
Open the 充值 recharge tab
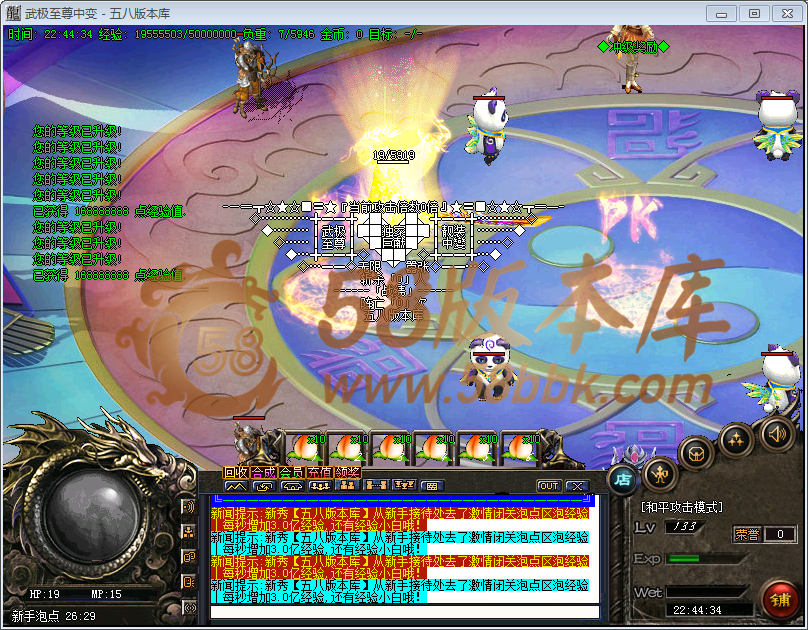[319, 472]
